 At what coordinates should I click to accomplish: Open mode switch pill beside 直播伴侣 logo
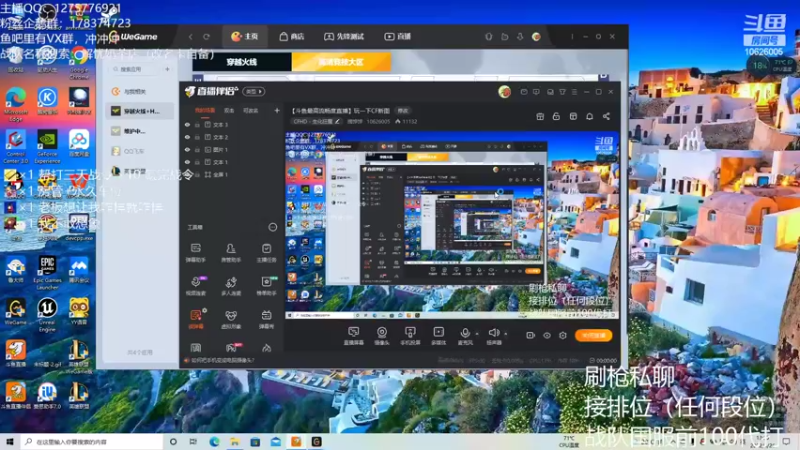[254, 91]
